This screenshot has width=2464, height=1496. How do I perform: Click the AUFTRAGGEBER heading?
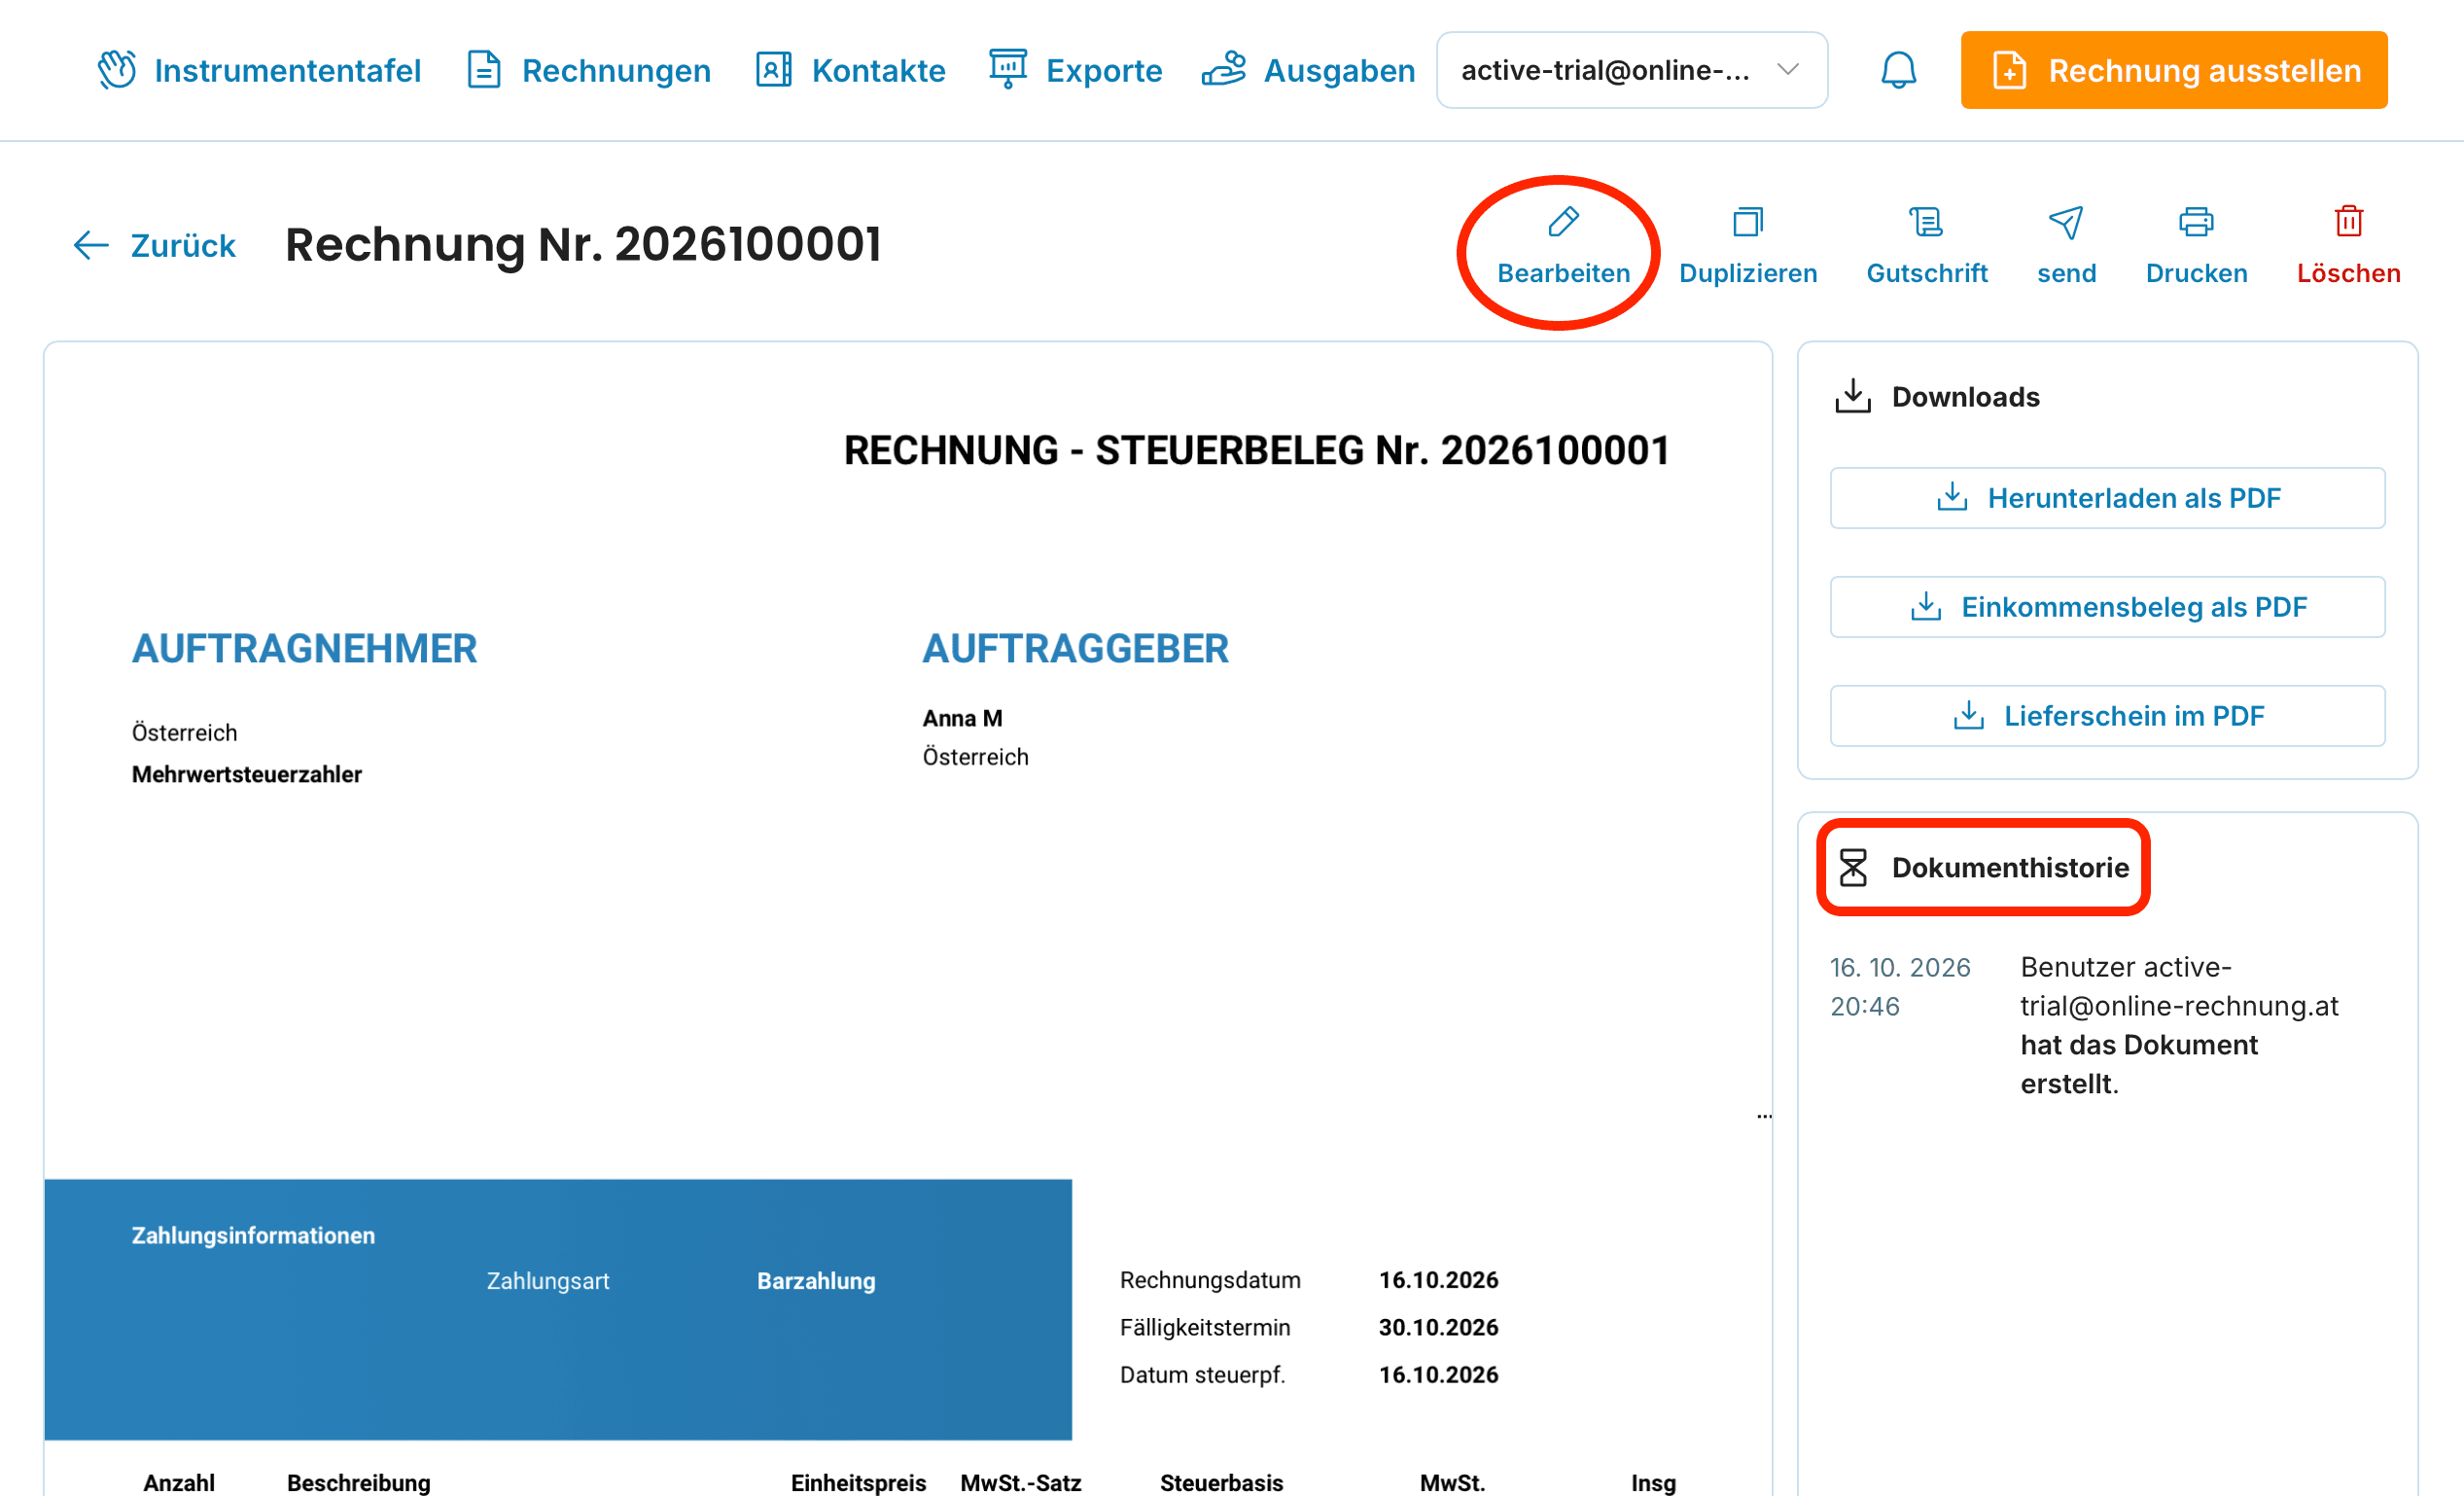1075,649
